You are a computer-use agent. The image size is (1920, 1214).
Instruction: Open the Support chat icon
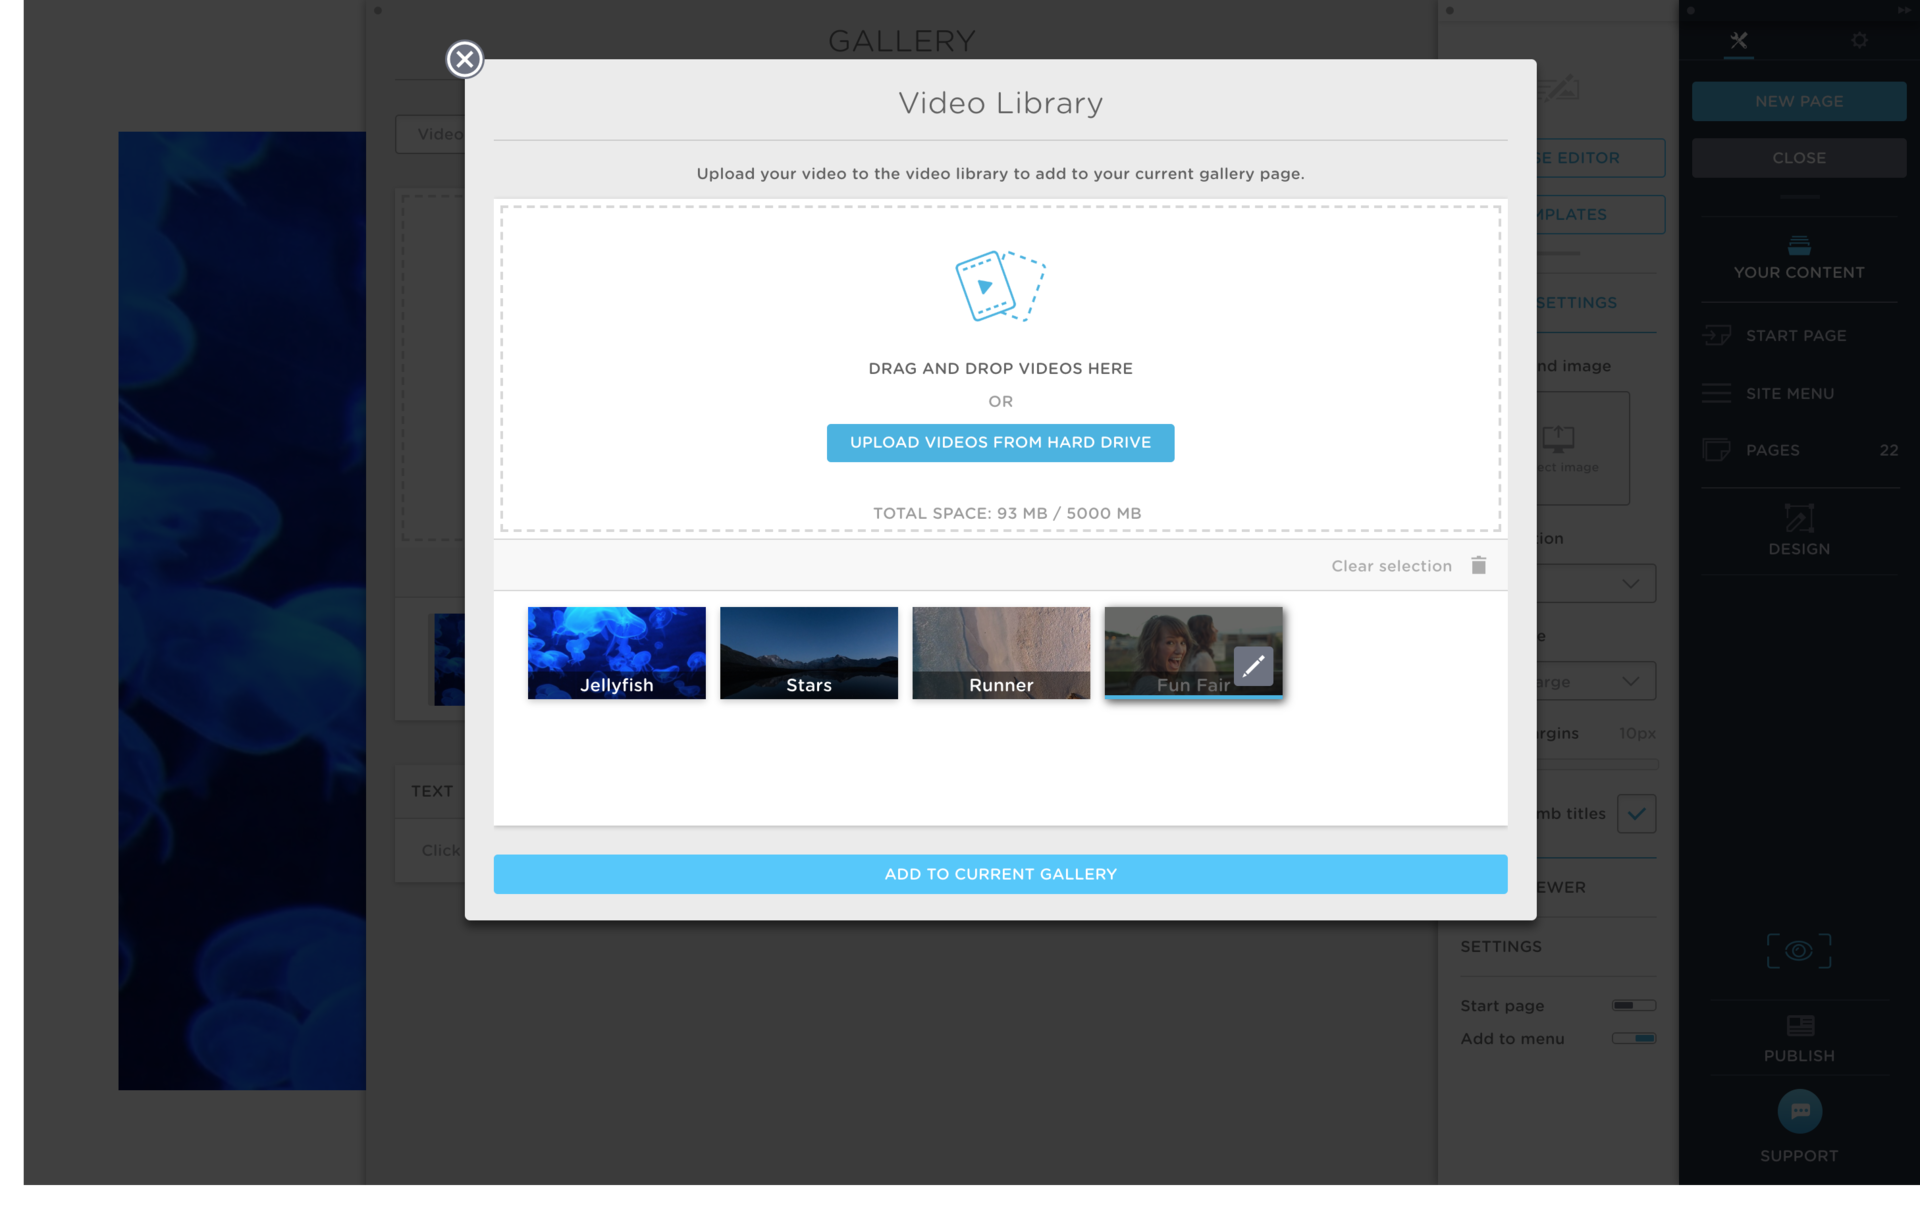tap(1798, 1112)
